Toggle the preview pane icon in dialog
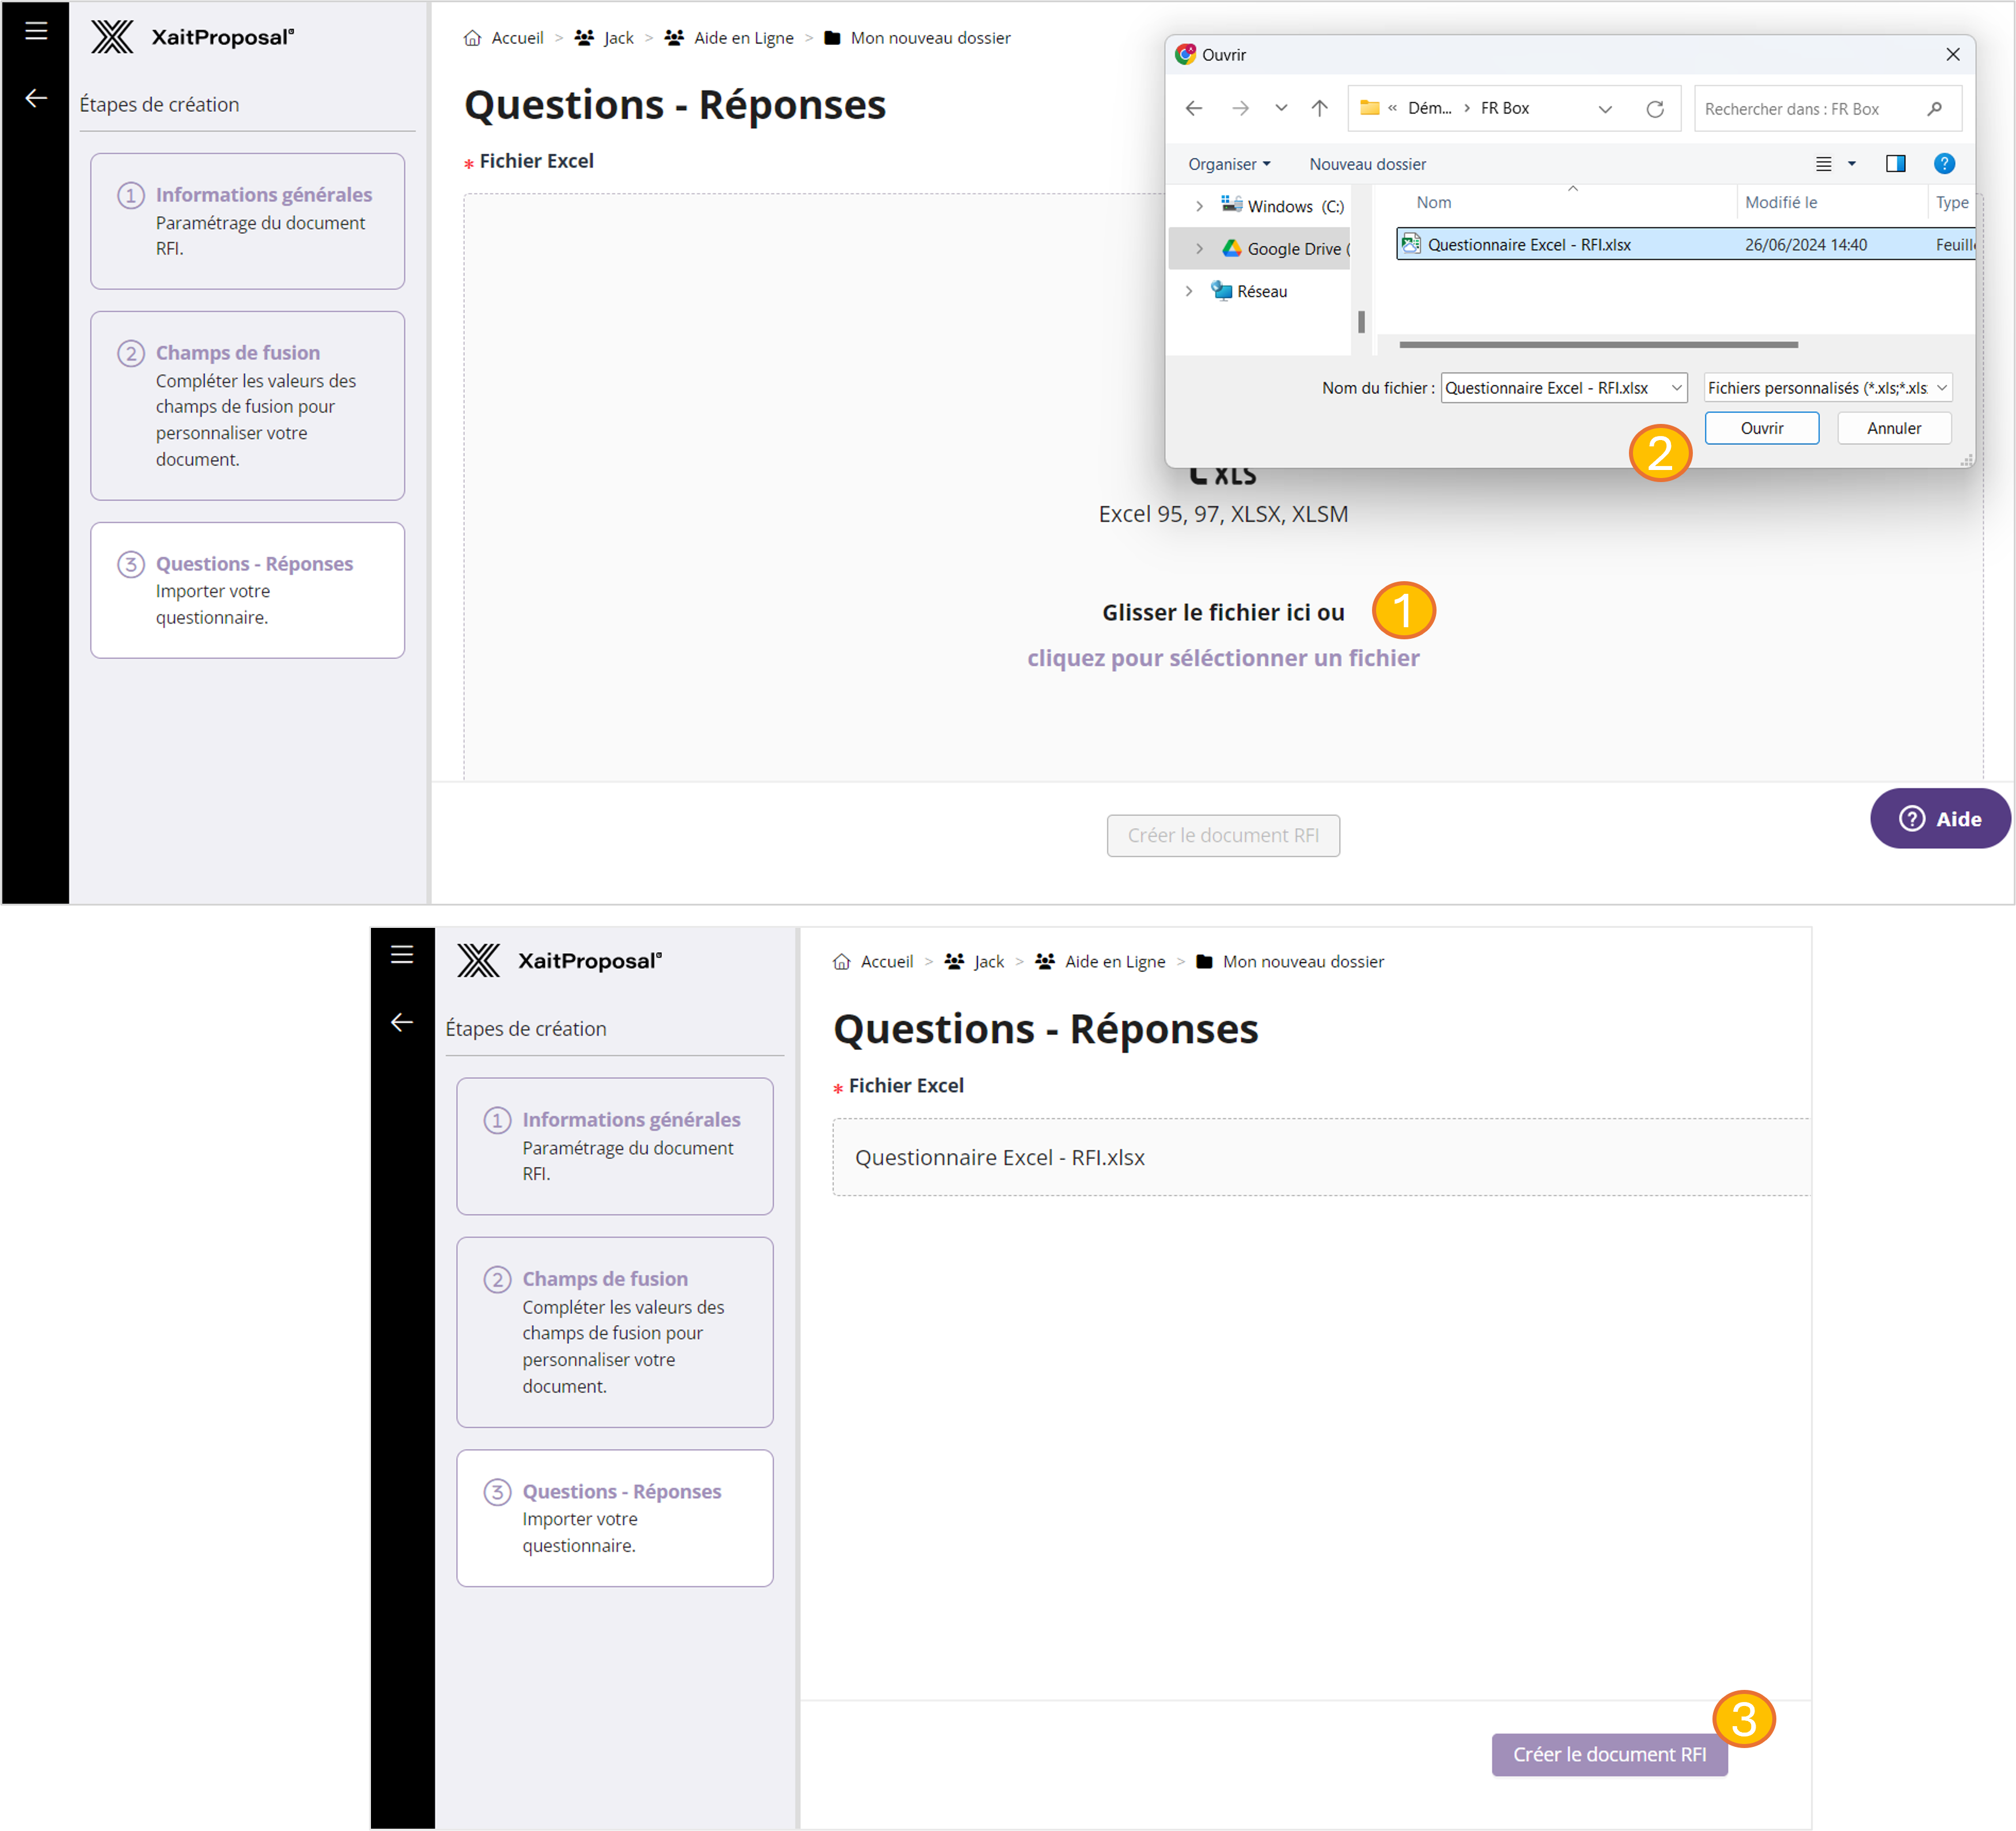Screen dimensions: 2016x1831 (1895, 164)
